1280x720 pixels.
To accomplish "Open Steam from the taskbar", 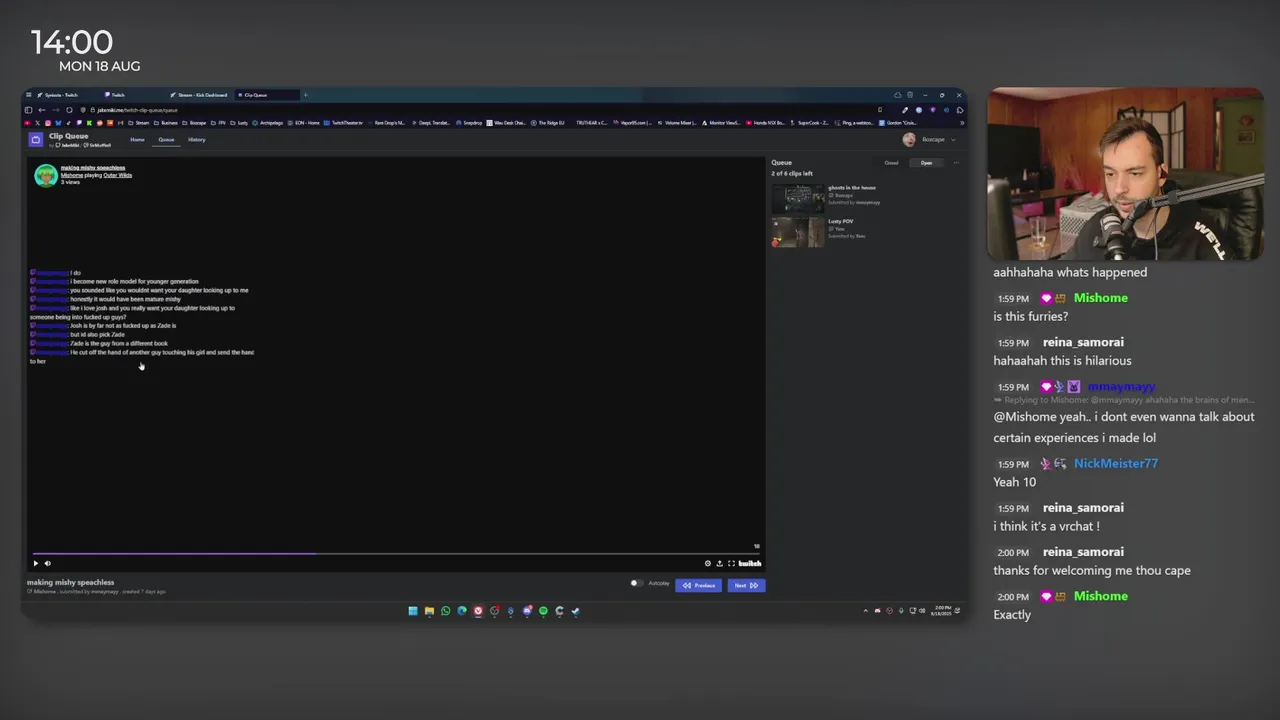I will click(575, 611).
